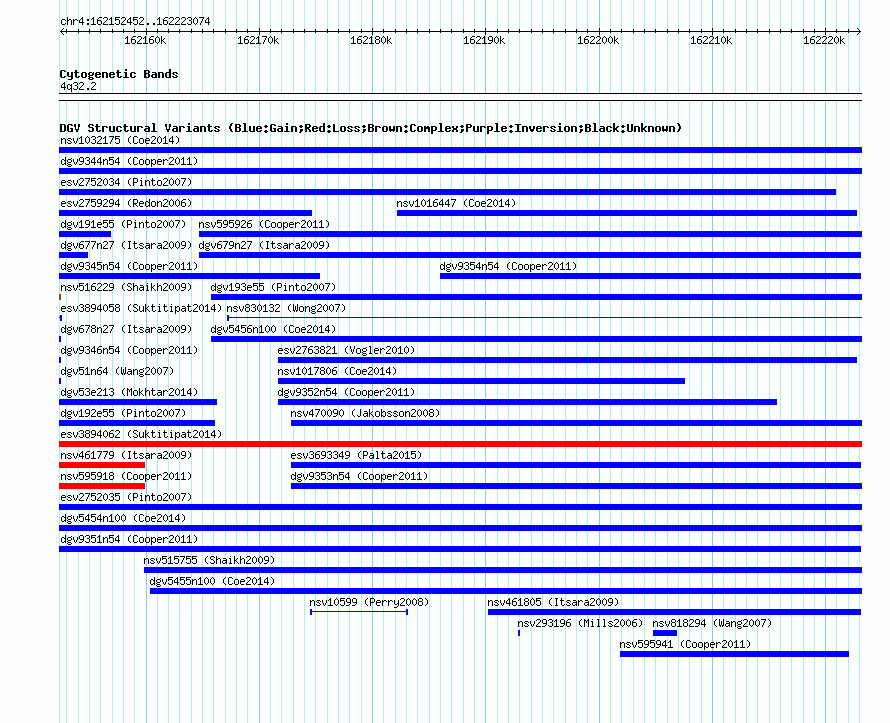Click nsv818294 (Wang2007) label

(712, 623)
